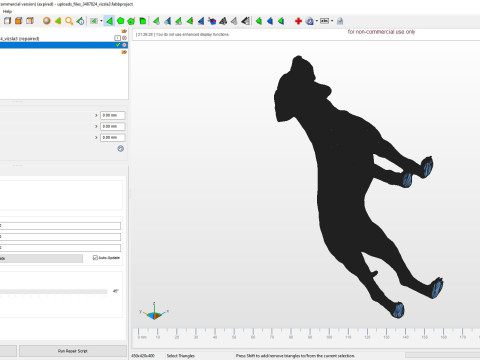
Task: Open dropdown arrow beside the view-selection icon
Action: 101,21
